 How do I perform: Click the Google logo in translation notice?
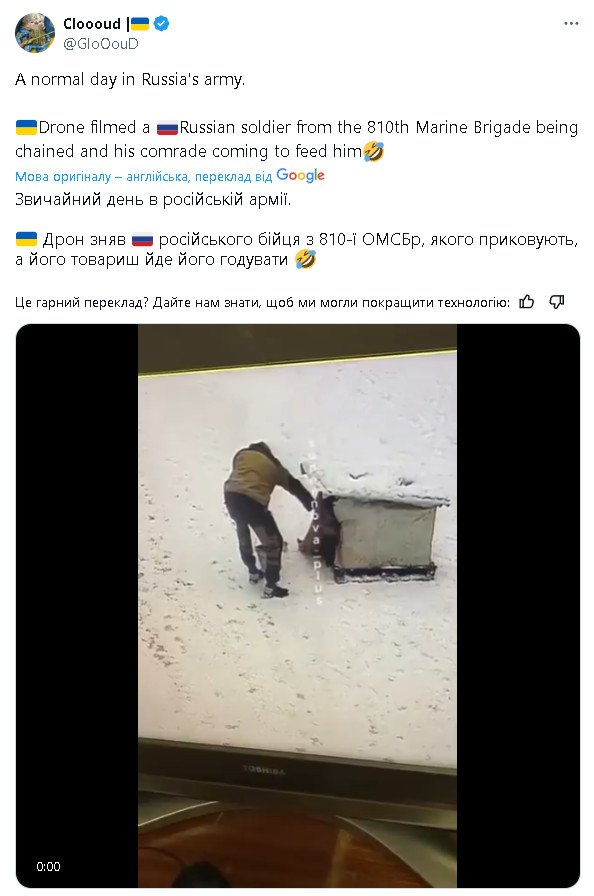[300, 175]
